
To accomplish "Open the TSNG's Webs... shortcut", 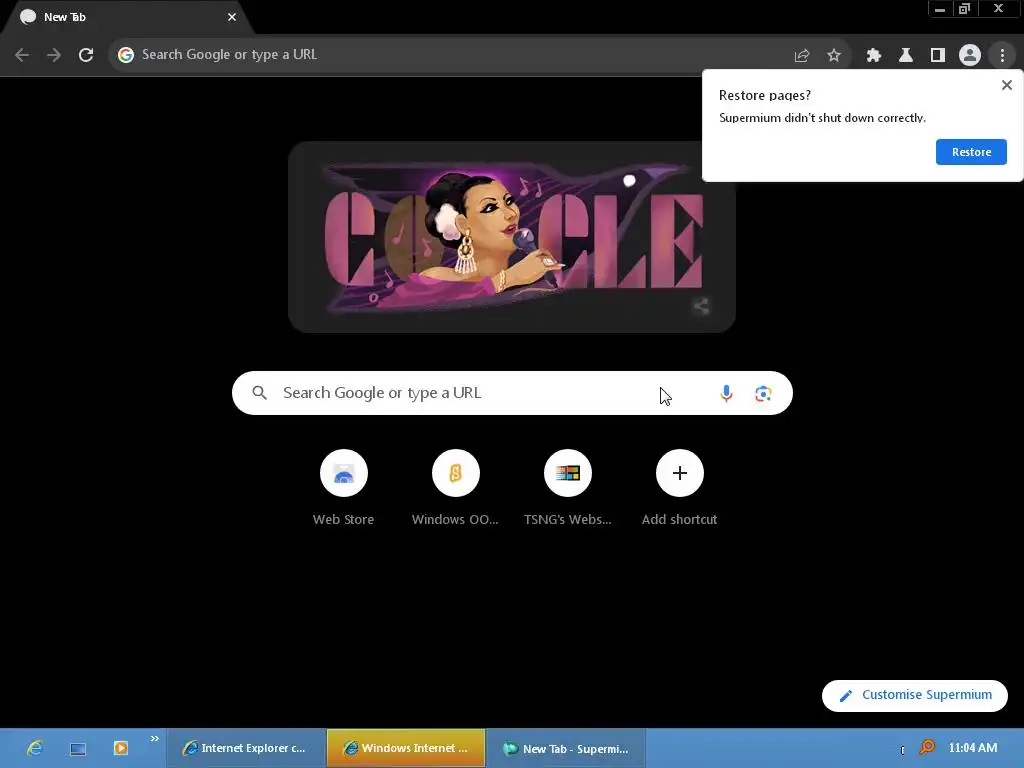I will click(568, 488).
